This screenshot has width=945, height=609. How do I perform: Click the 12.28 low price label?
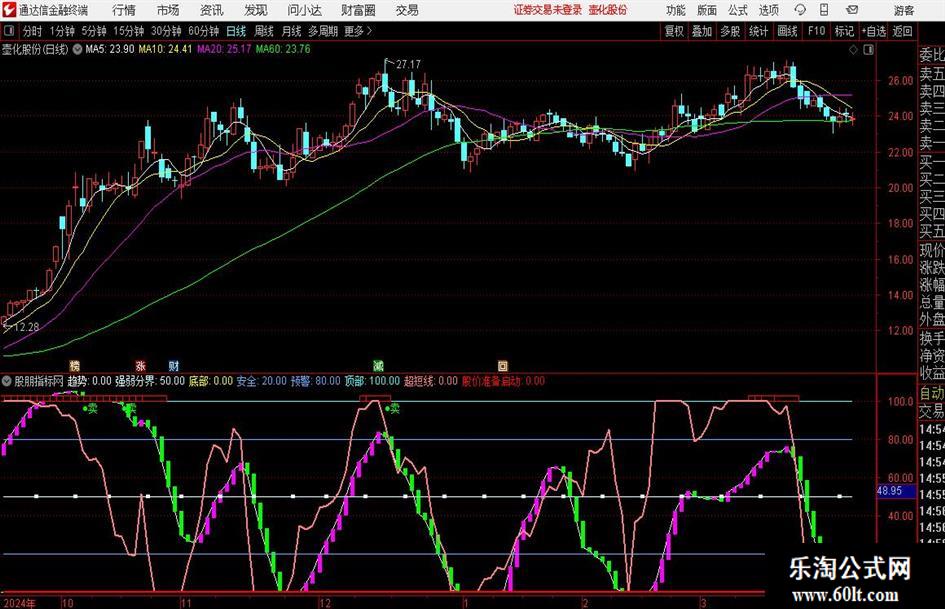pos(26,327)
